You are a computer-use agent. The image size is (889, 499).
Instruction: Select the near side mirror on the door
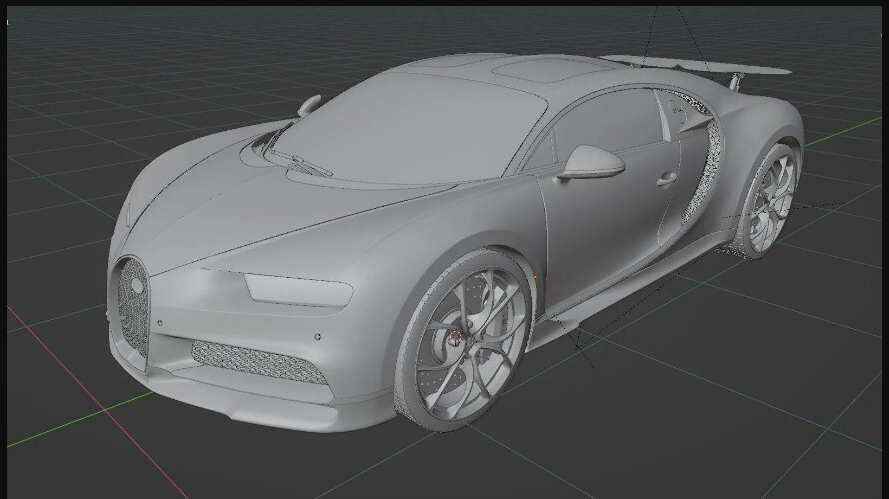(591, 163)
